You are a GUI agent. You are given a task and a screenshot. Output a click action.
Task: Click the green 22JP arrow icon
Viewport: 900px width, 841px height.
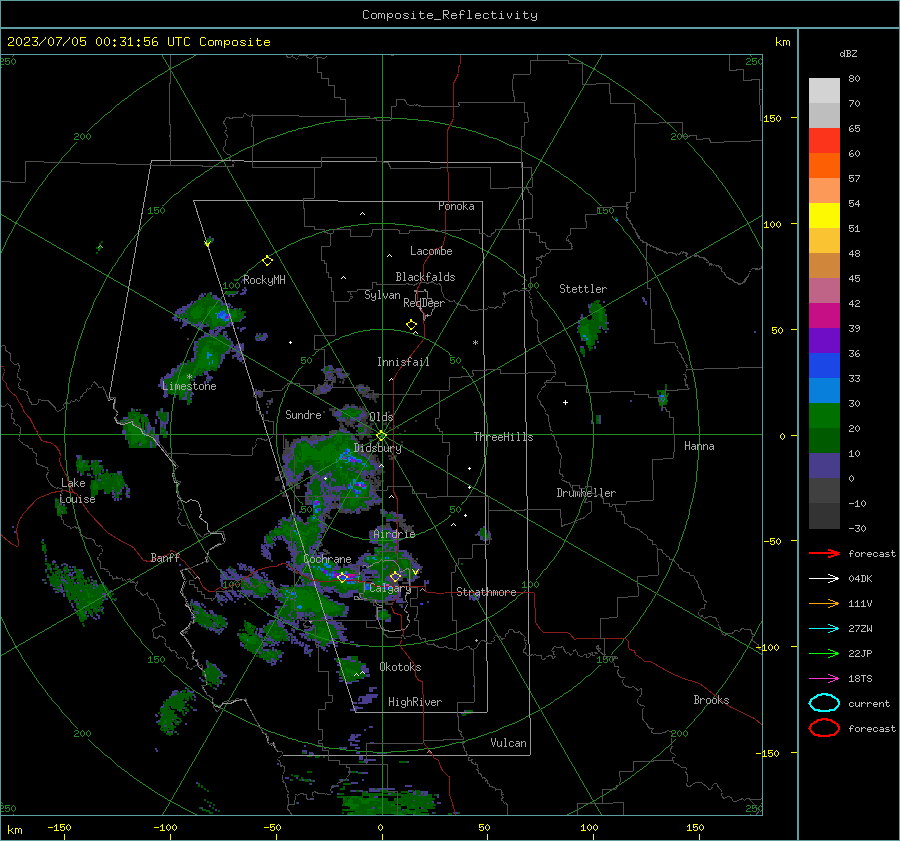pyautogui.click(x=824, y=653)
